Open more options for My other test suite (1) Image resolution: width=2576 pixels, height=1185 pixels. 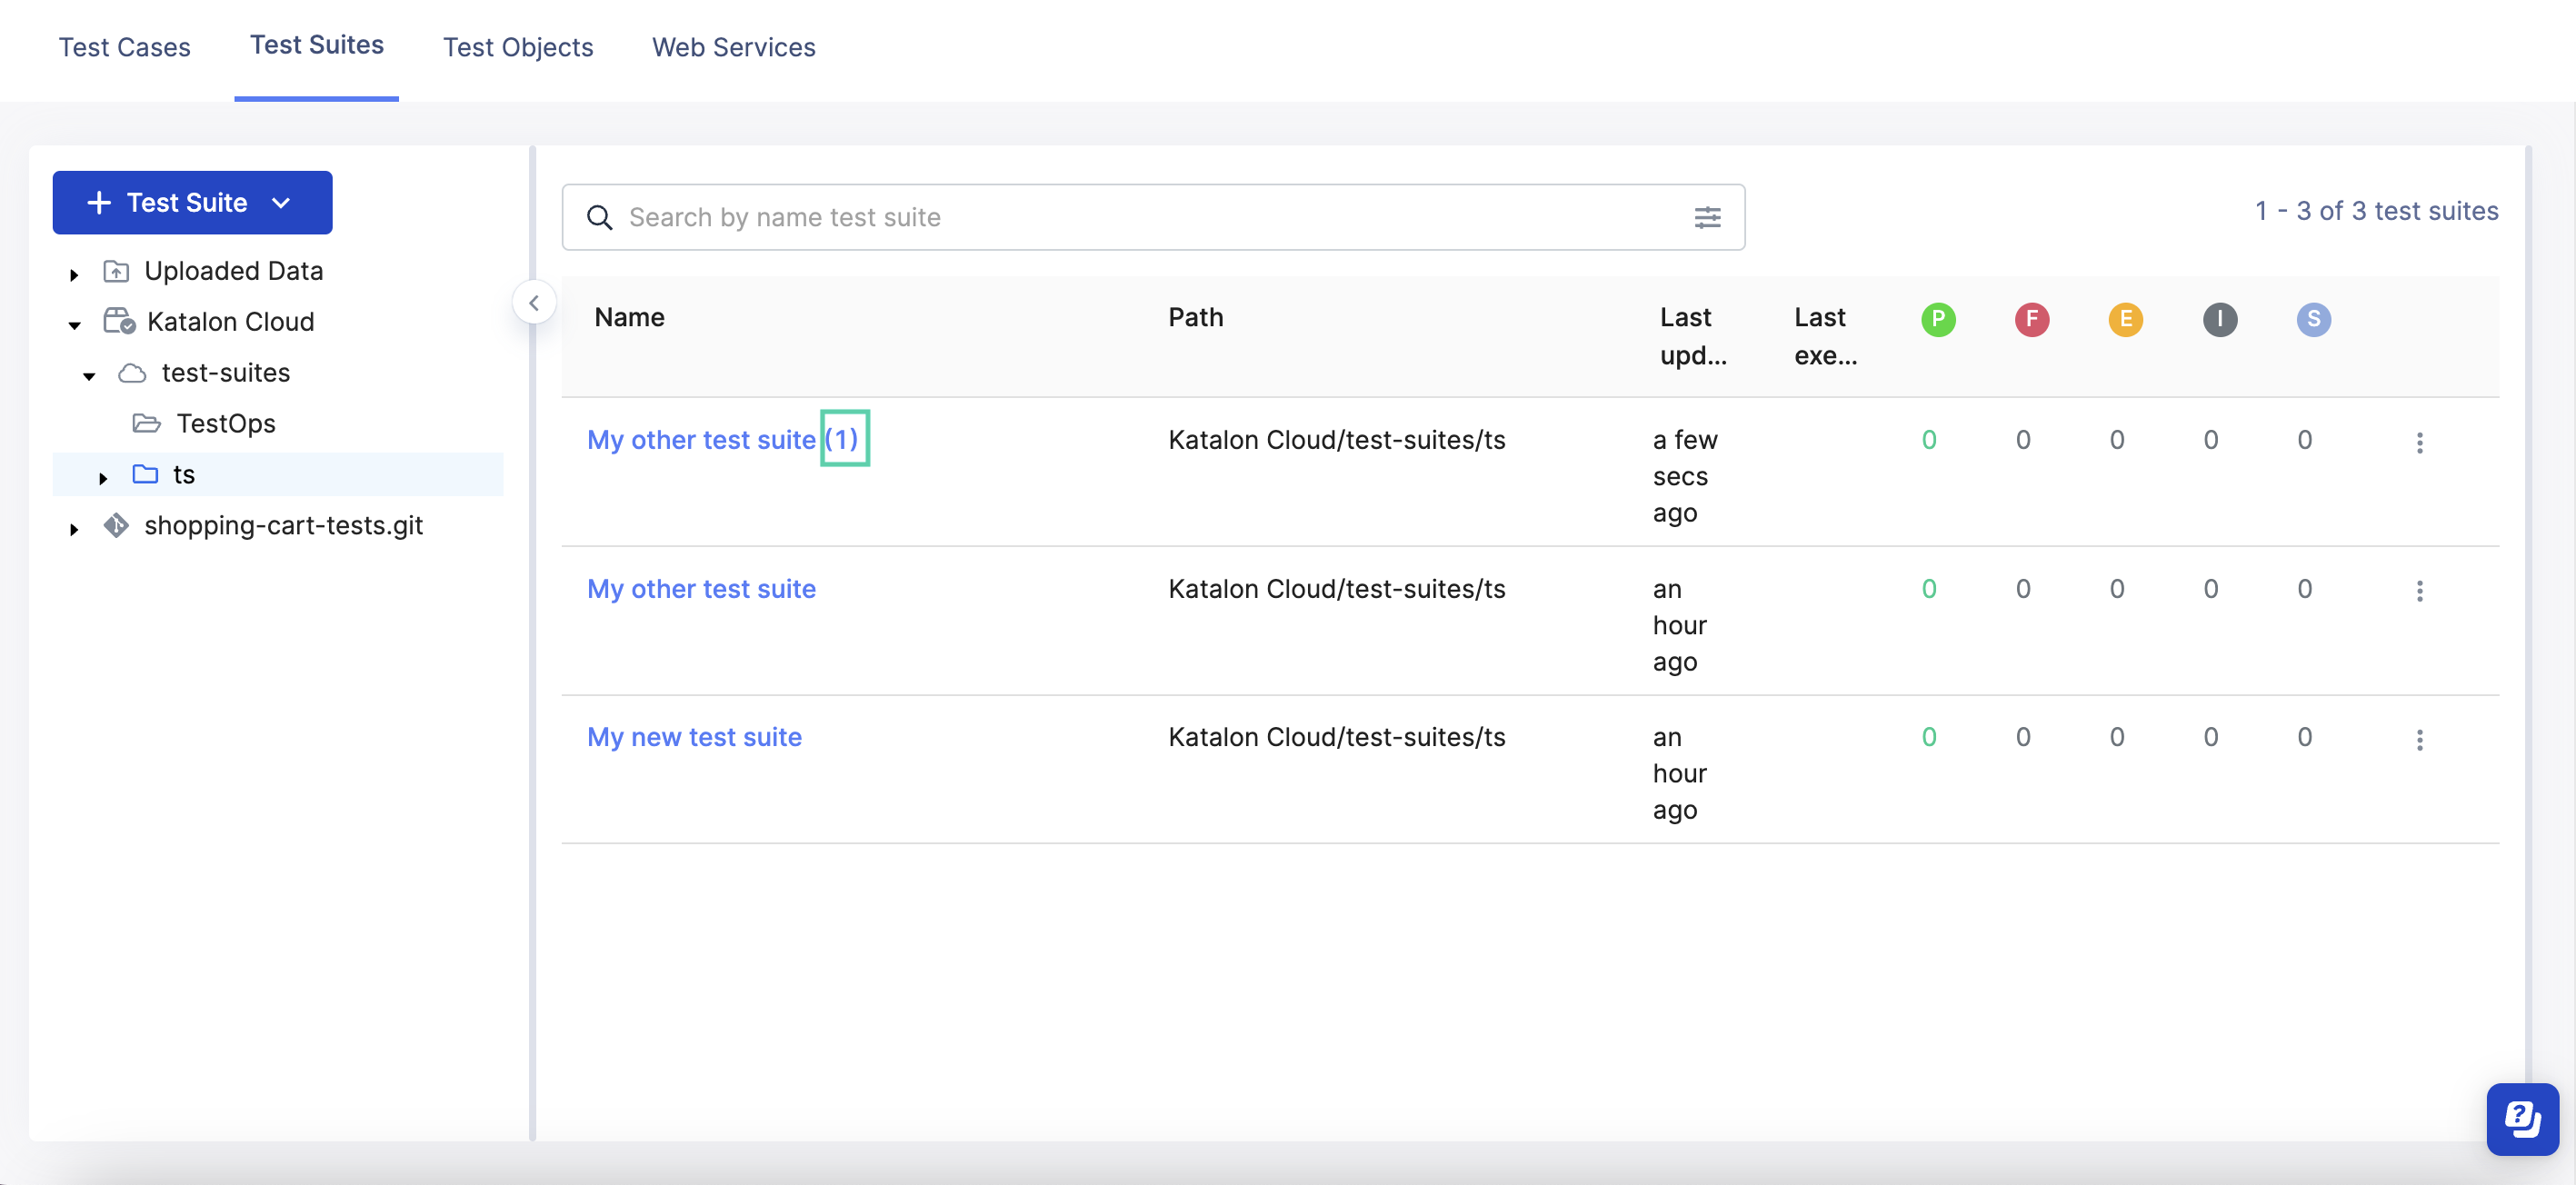coord(2419,442)
